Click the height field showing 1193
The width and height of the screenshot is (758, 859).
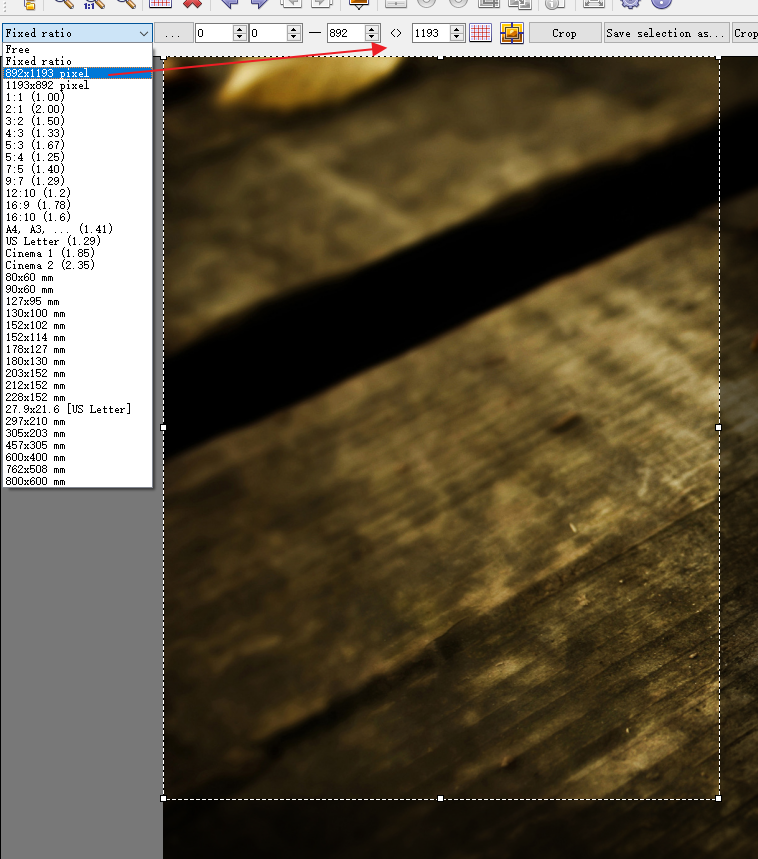click(x=431, y=33)
